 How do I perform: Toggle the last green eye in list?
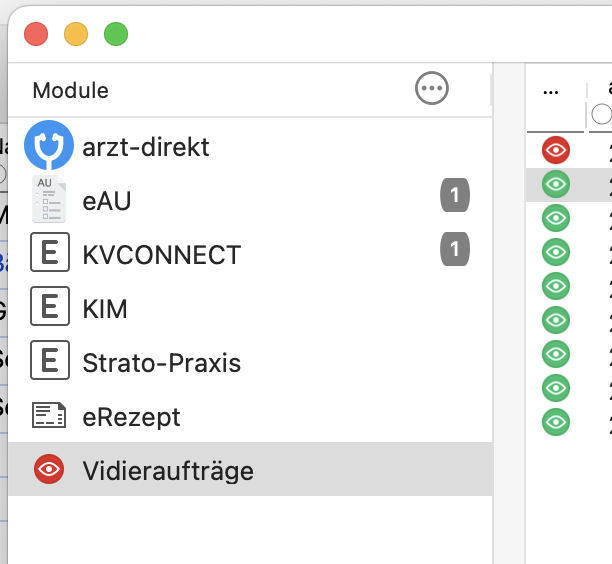(x=556, y=422)
